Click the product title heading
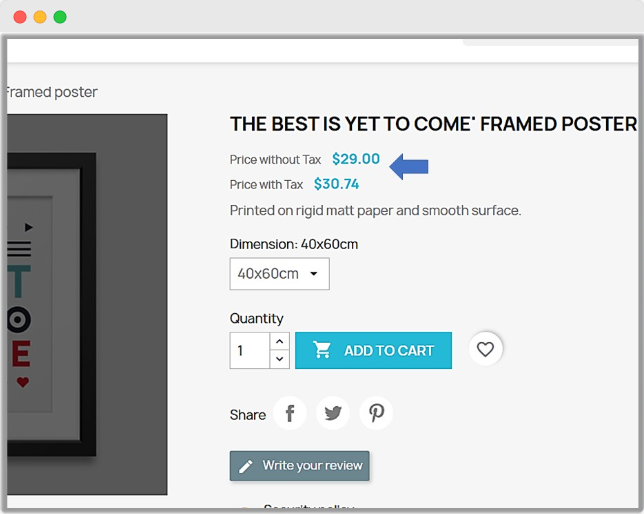The height and width of the screenshot is (514, 644). 433,124
